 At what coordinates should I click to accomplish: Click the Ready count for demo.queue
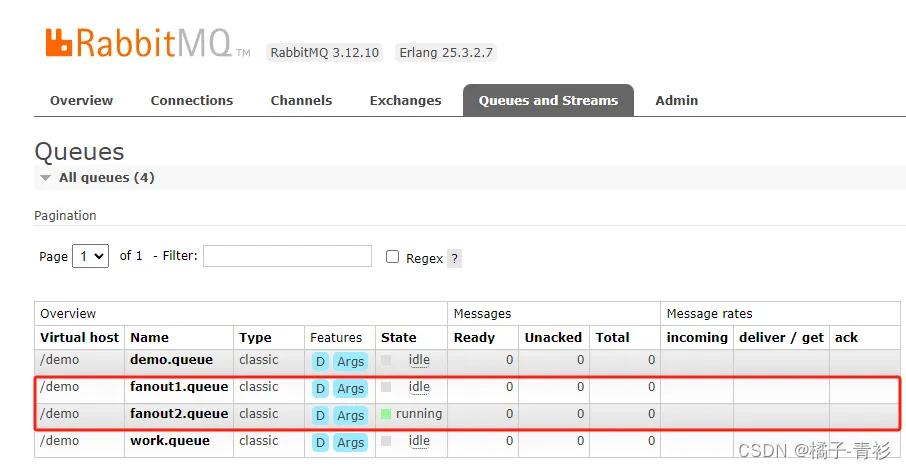pos(510,360)
